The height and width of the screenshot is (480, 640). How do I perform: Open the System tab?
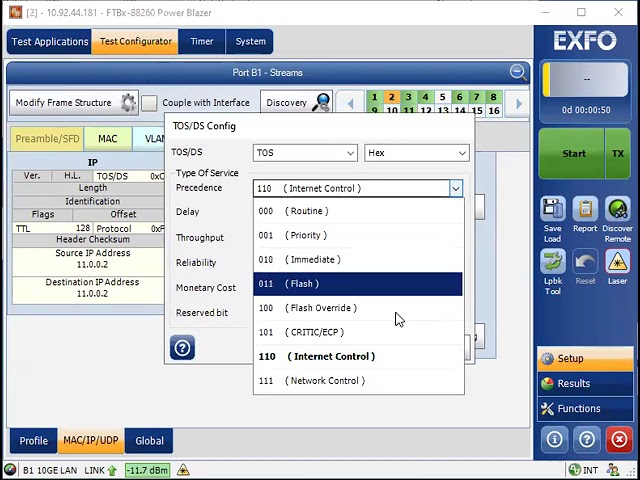point(250,42)
